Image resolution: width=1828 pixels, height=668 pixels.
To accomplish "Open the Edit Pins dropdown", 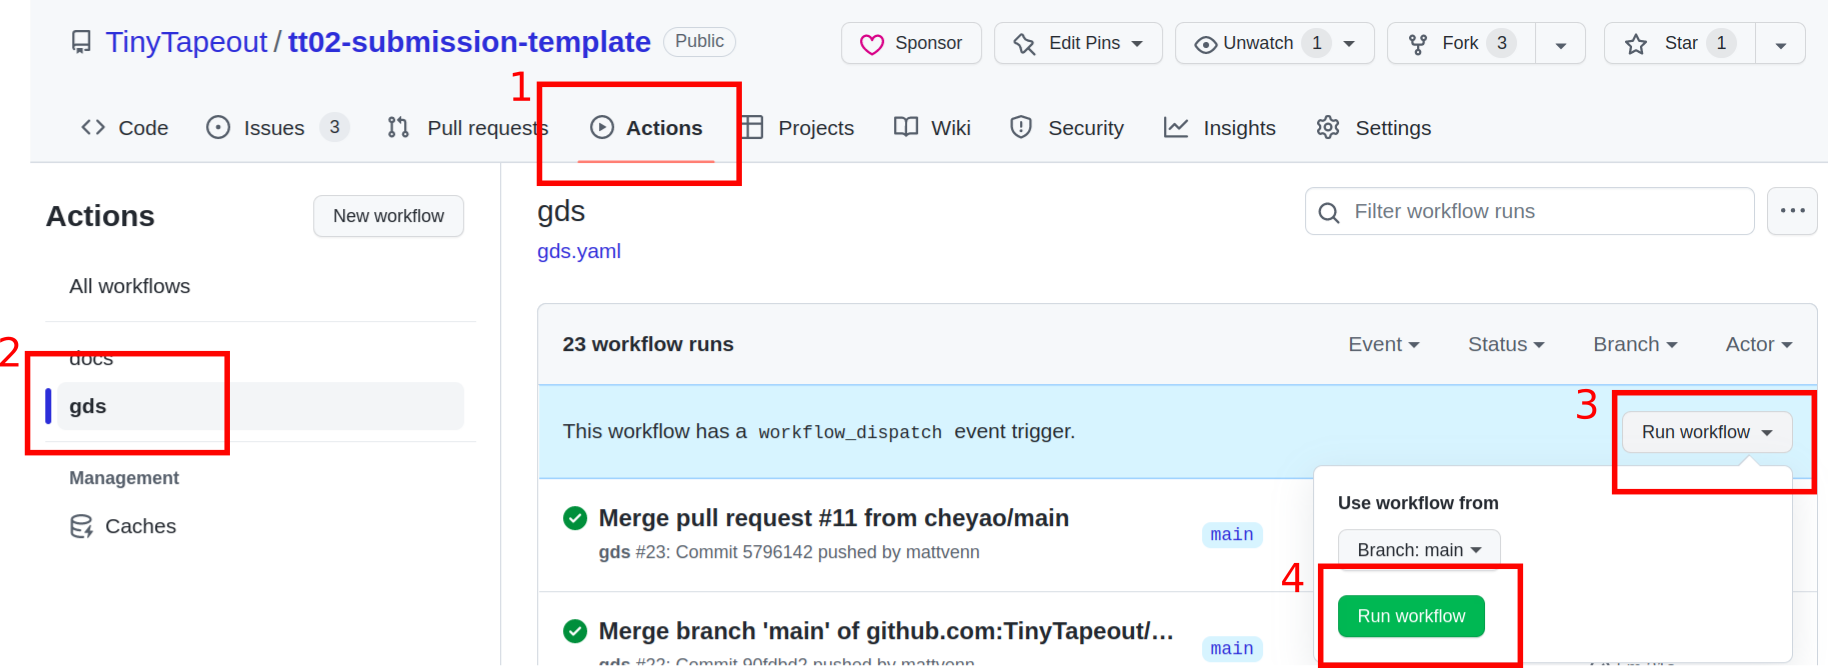I will (1079, 43).
